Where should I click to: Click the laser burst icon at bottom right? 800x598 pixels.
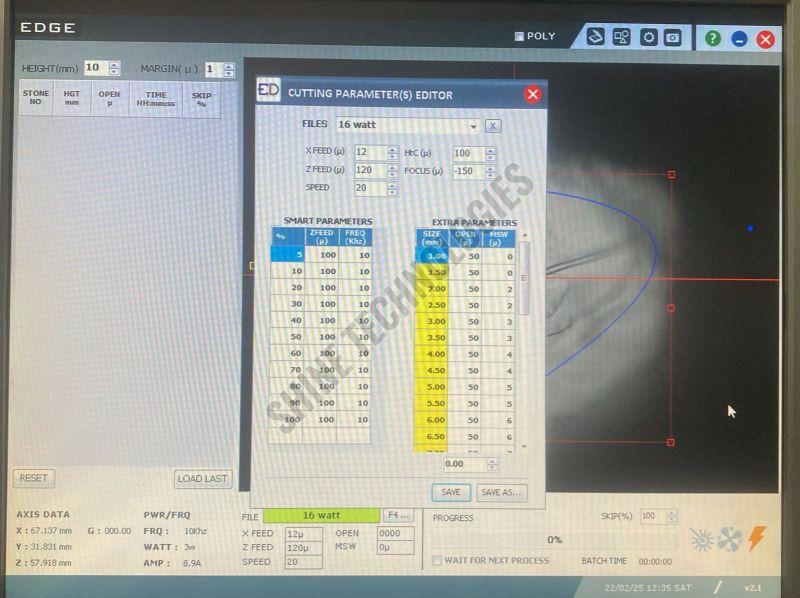click(703, 539)
